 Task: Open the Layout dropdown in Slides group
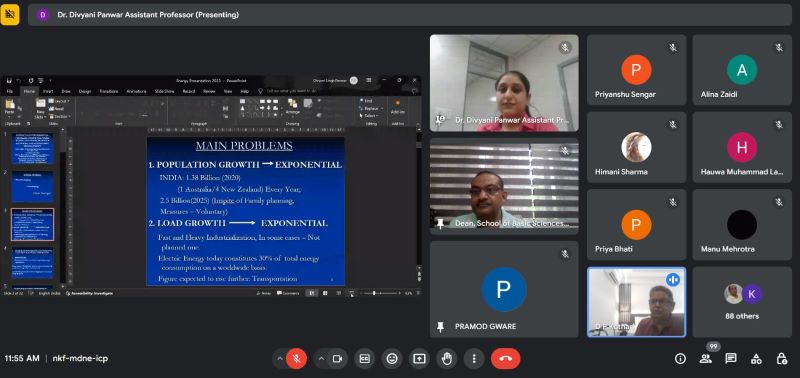tap(60, 101)
